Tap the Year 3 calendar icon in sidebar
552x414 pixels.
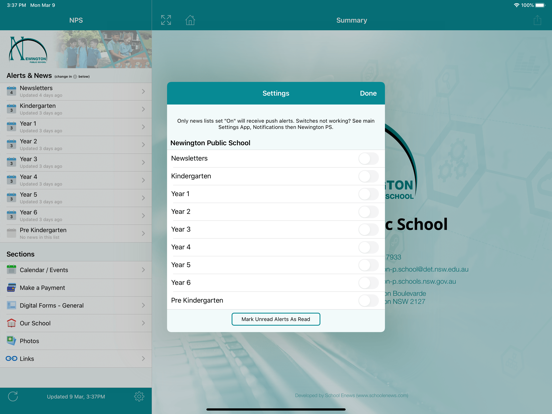tap(11, 162)
